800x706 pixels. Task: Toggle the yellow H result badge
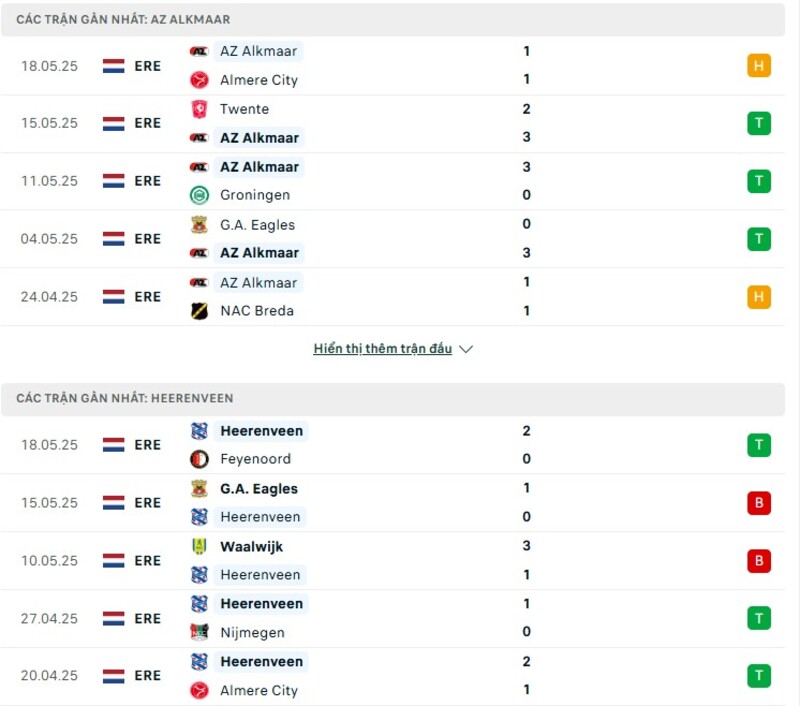point(760,65)
